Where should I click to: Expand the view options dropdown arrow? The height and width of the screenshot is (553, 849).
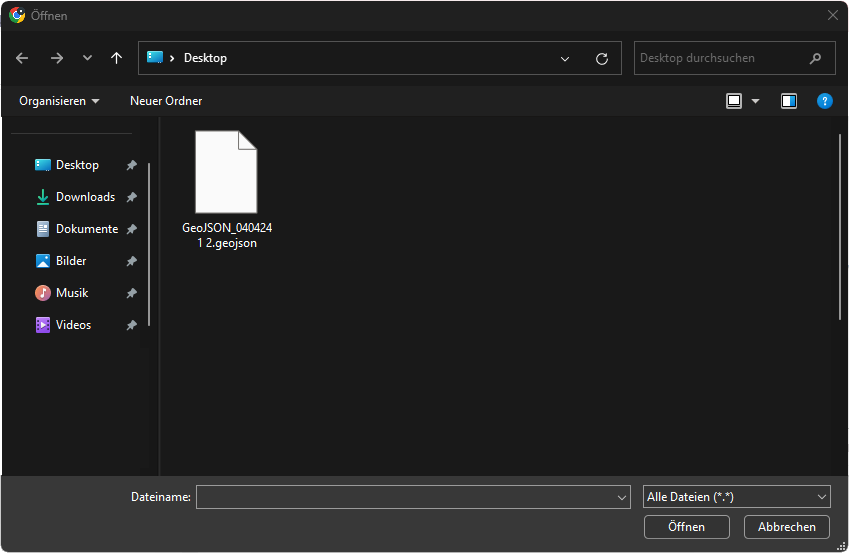point(755,101)
